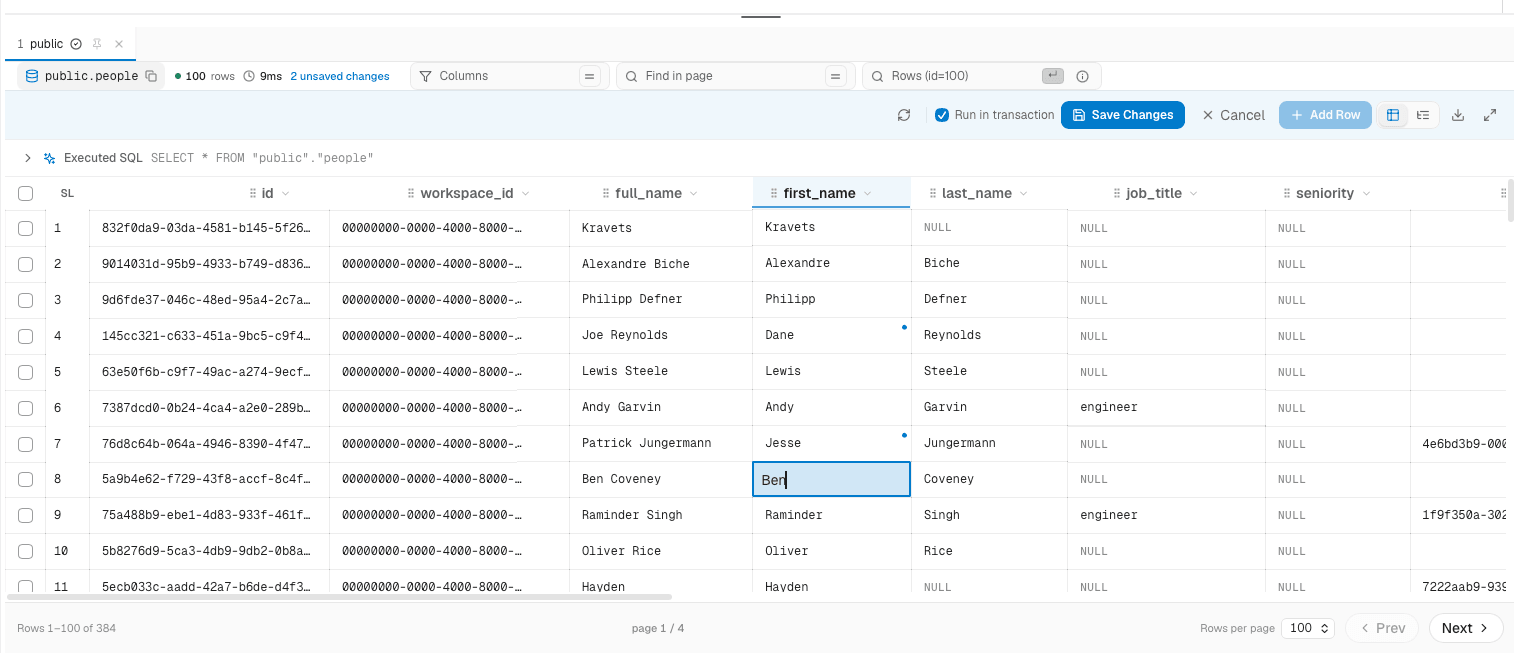Open the first_name column dropdown arrow
This screenshot has width=1514, height=653.
[x=867, y=193]
